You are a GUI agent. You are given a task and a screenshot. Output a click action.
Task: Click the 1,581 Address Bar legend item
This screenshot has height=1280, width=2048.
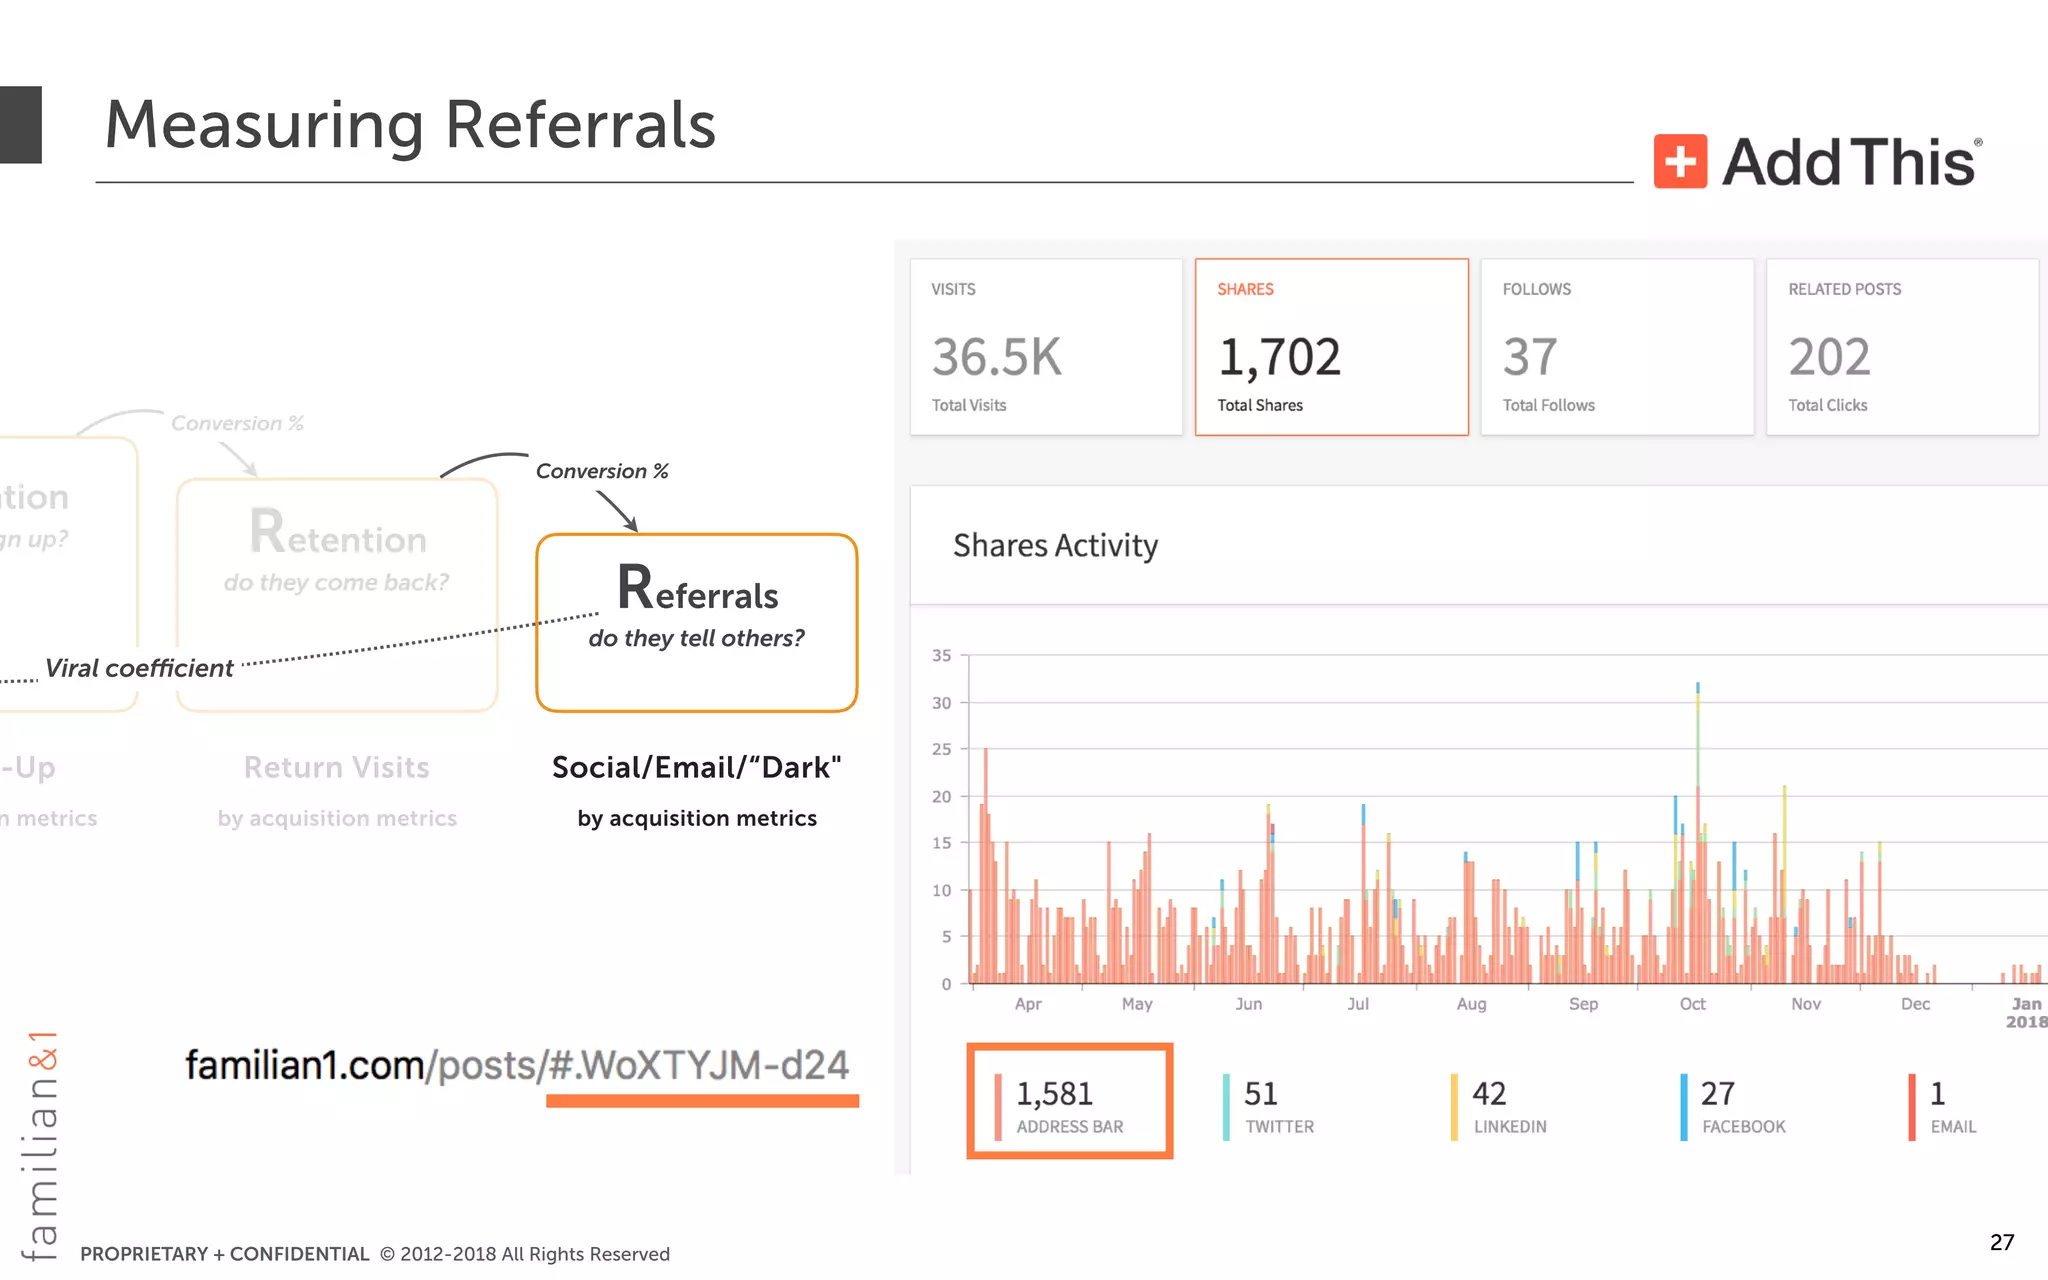1070,1101
